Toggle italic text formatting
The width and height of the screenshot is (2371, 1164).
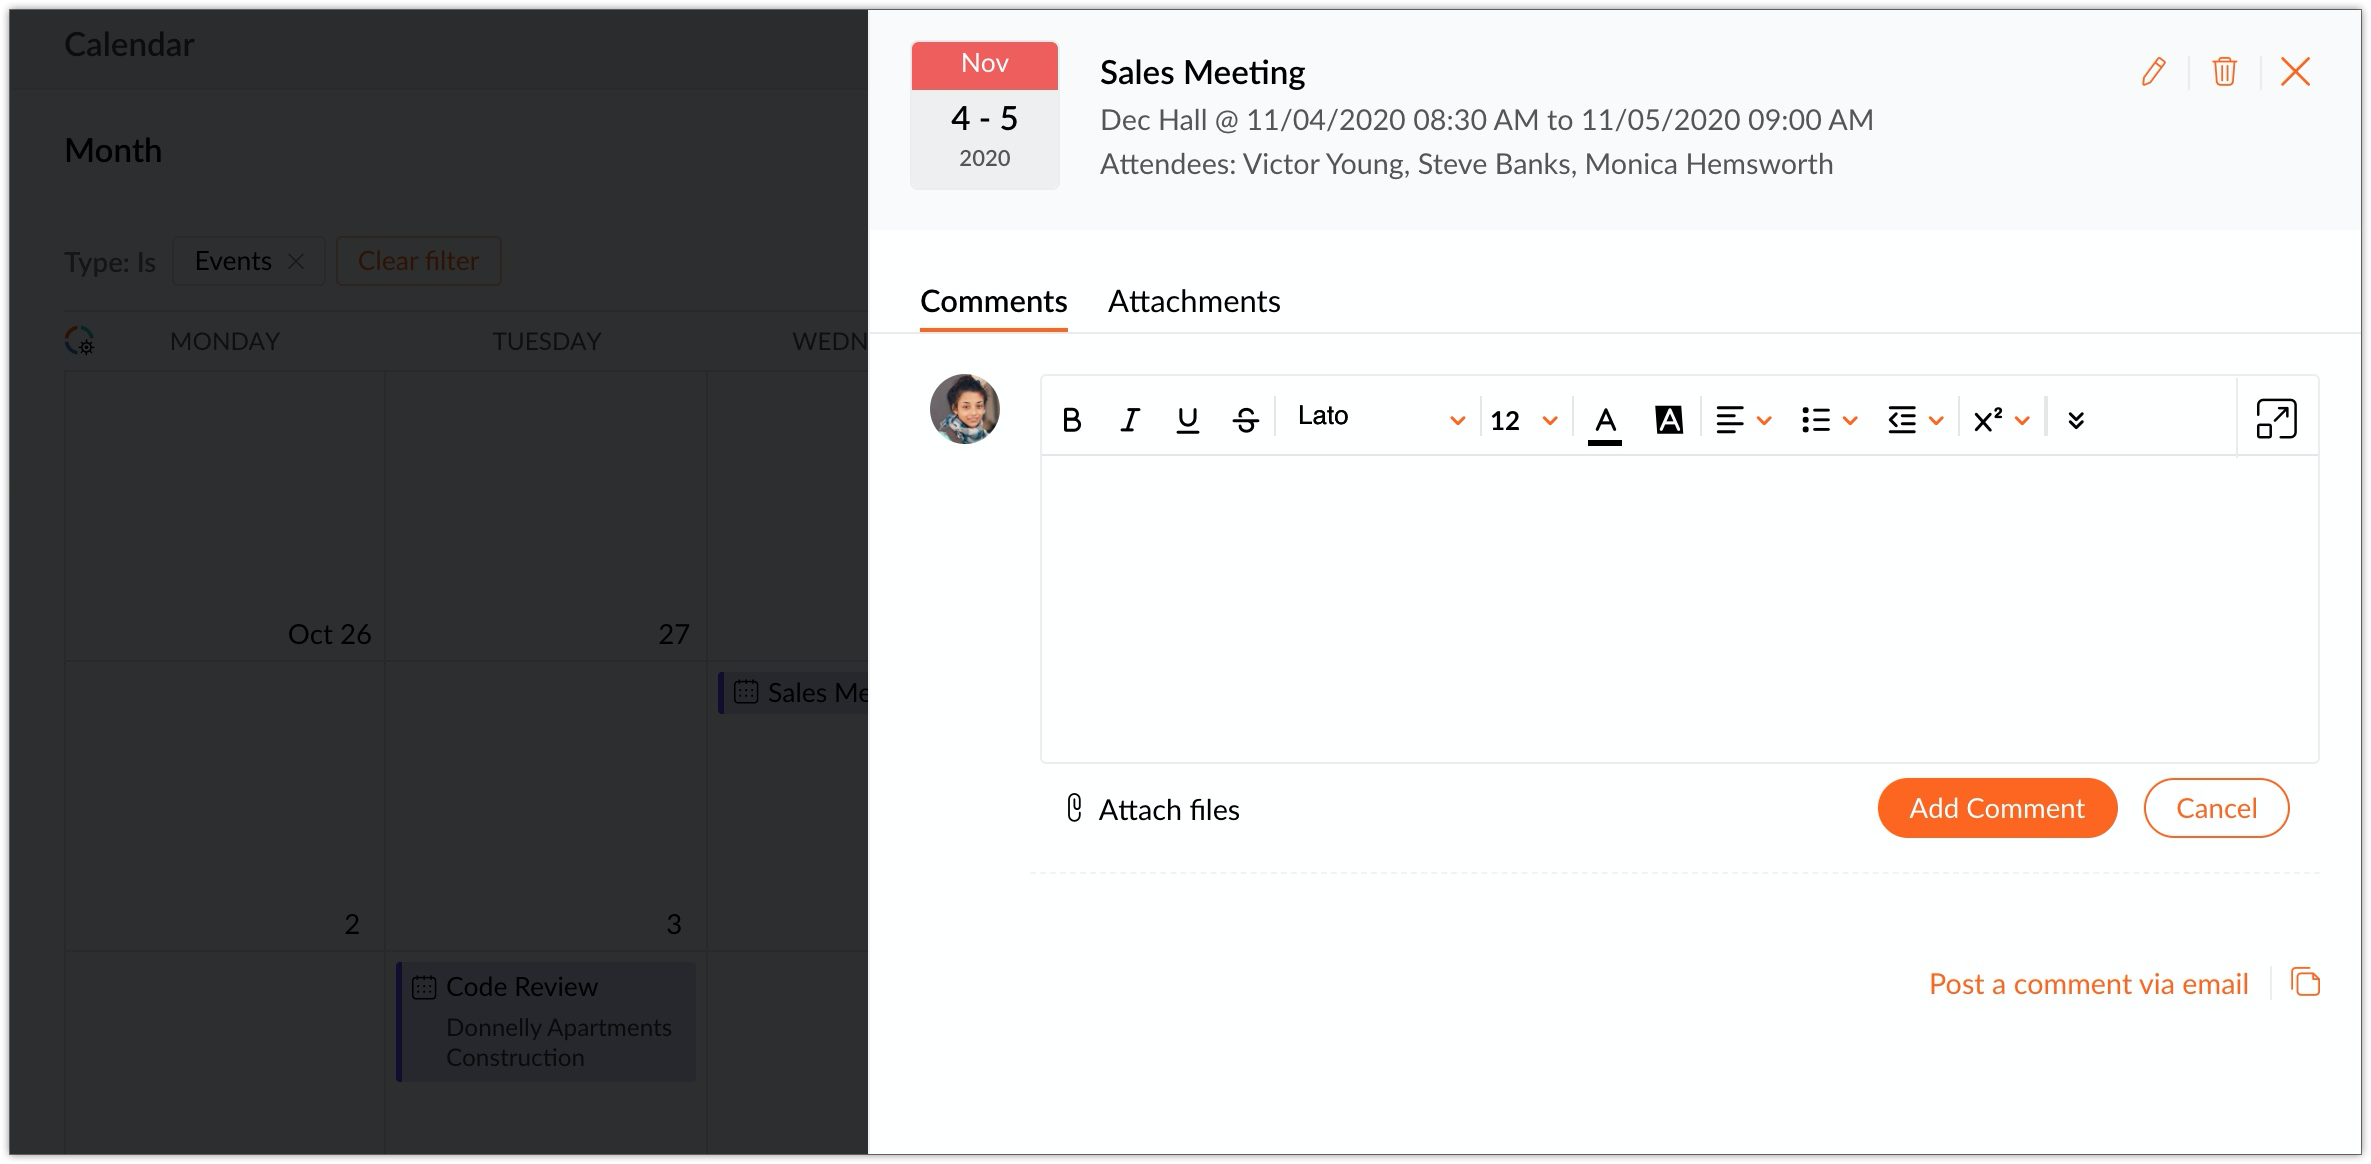tap(1130, 420)
